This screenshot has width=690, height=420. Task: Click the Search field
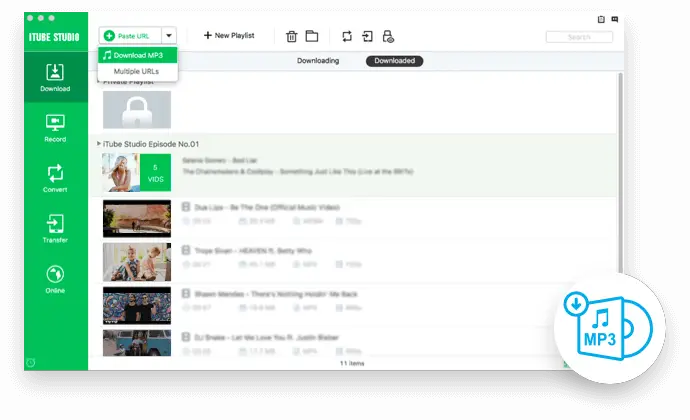(x=579, y=37)
